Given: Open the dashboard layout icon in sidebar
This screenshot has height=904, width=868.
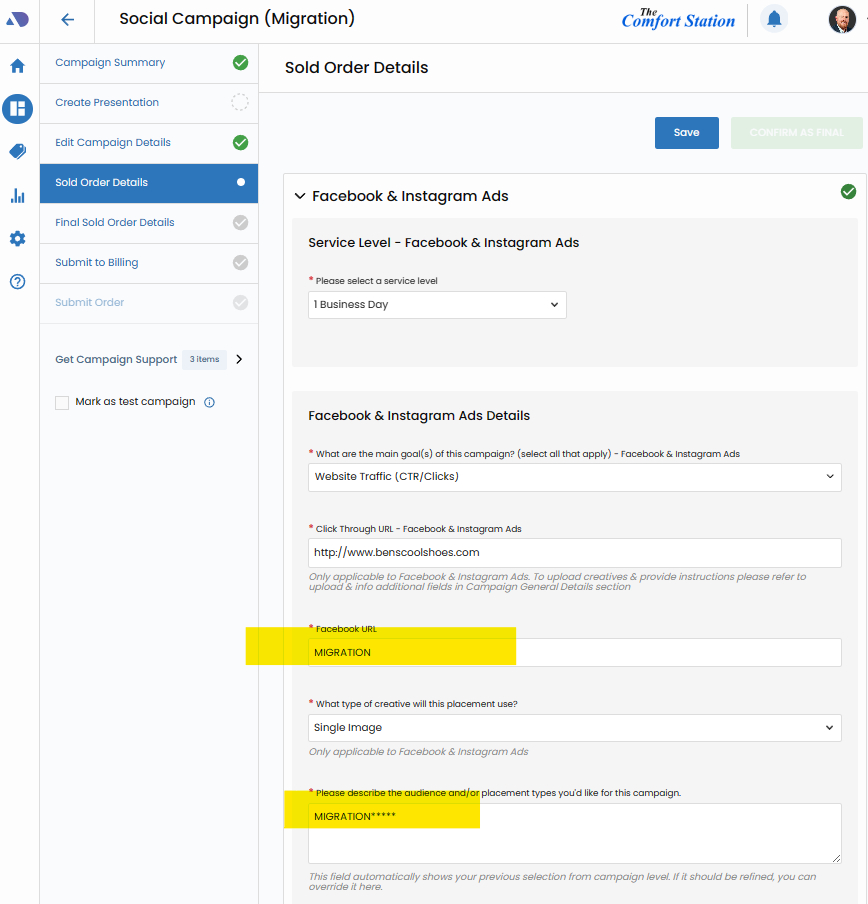Looking at the screenshot, I should click(17, 109).
